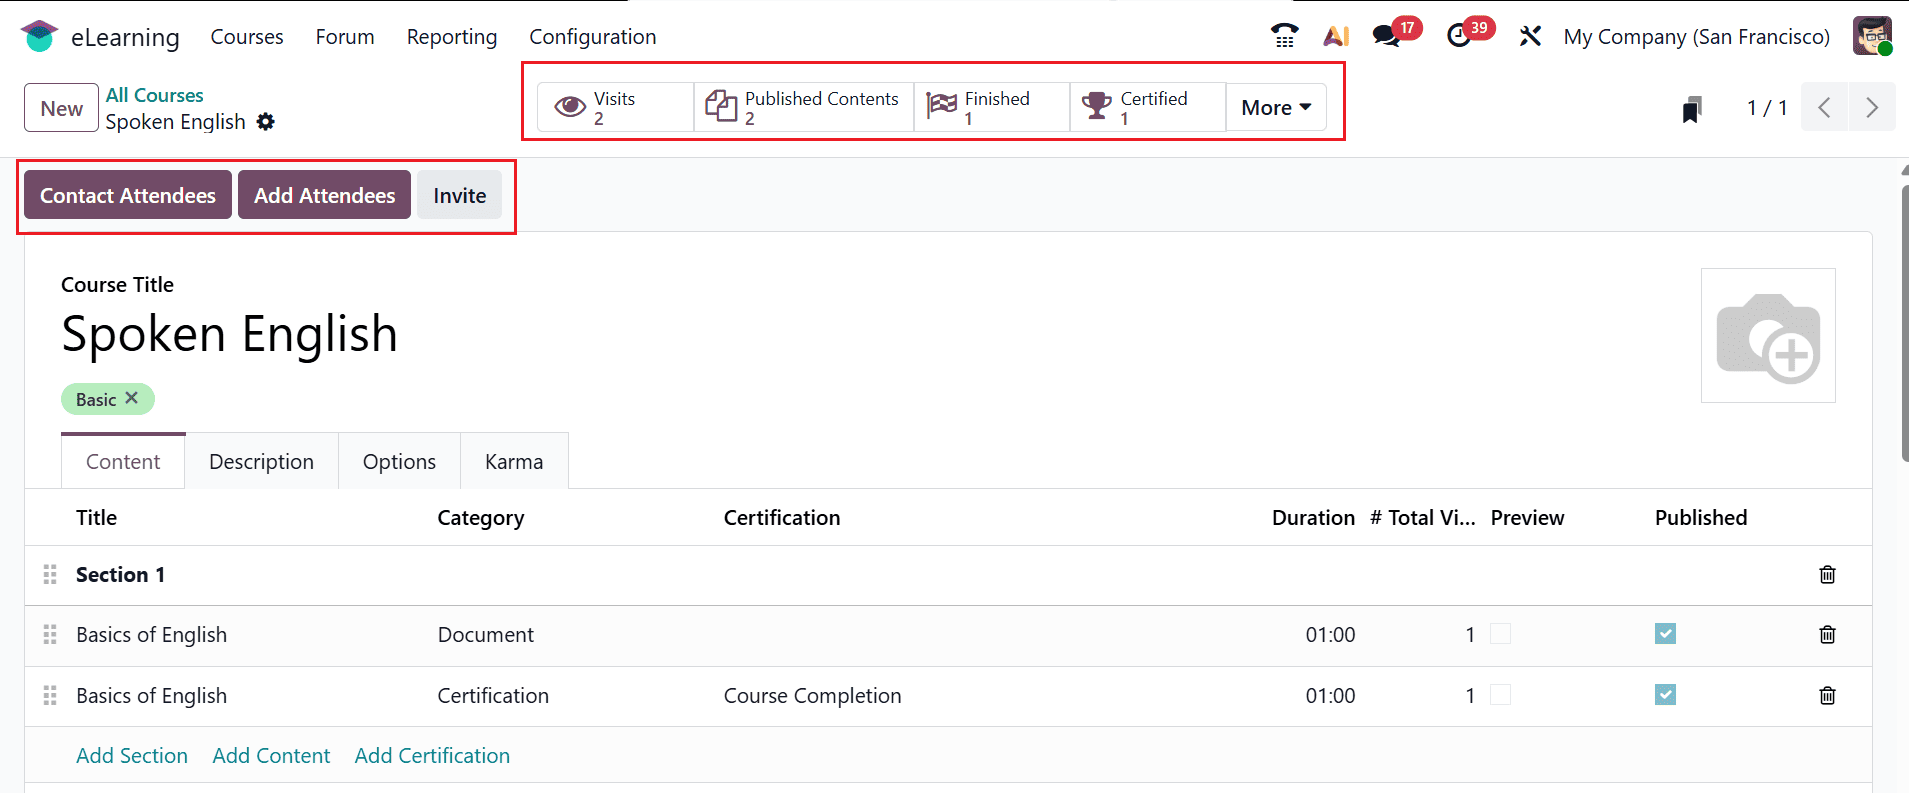Click the 1 / 1 pager counter
The height and width of the screenshot is (793, 1909).
(x=1767, y=108)
